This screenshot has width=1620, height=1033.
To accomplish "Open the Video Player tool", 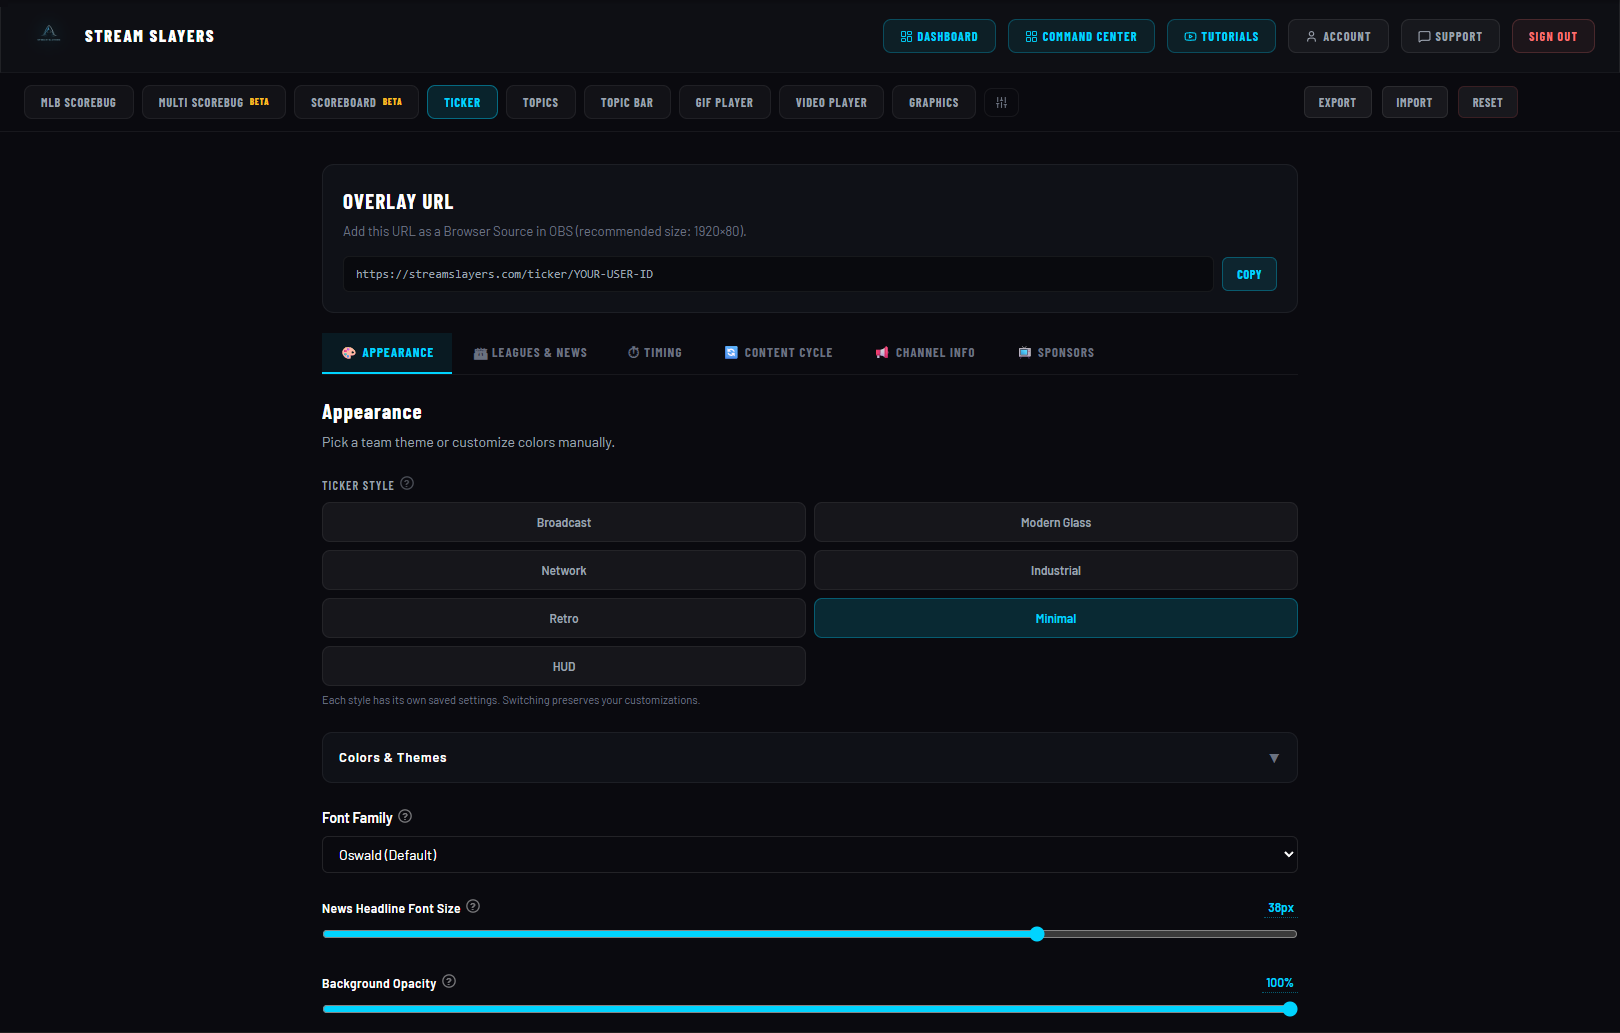I will [x=832, y=102].
